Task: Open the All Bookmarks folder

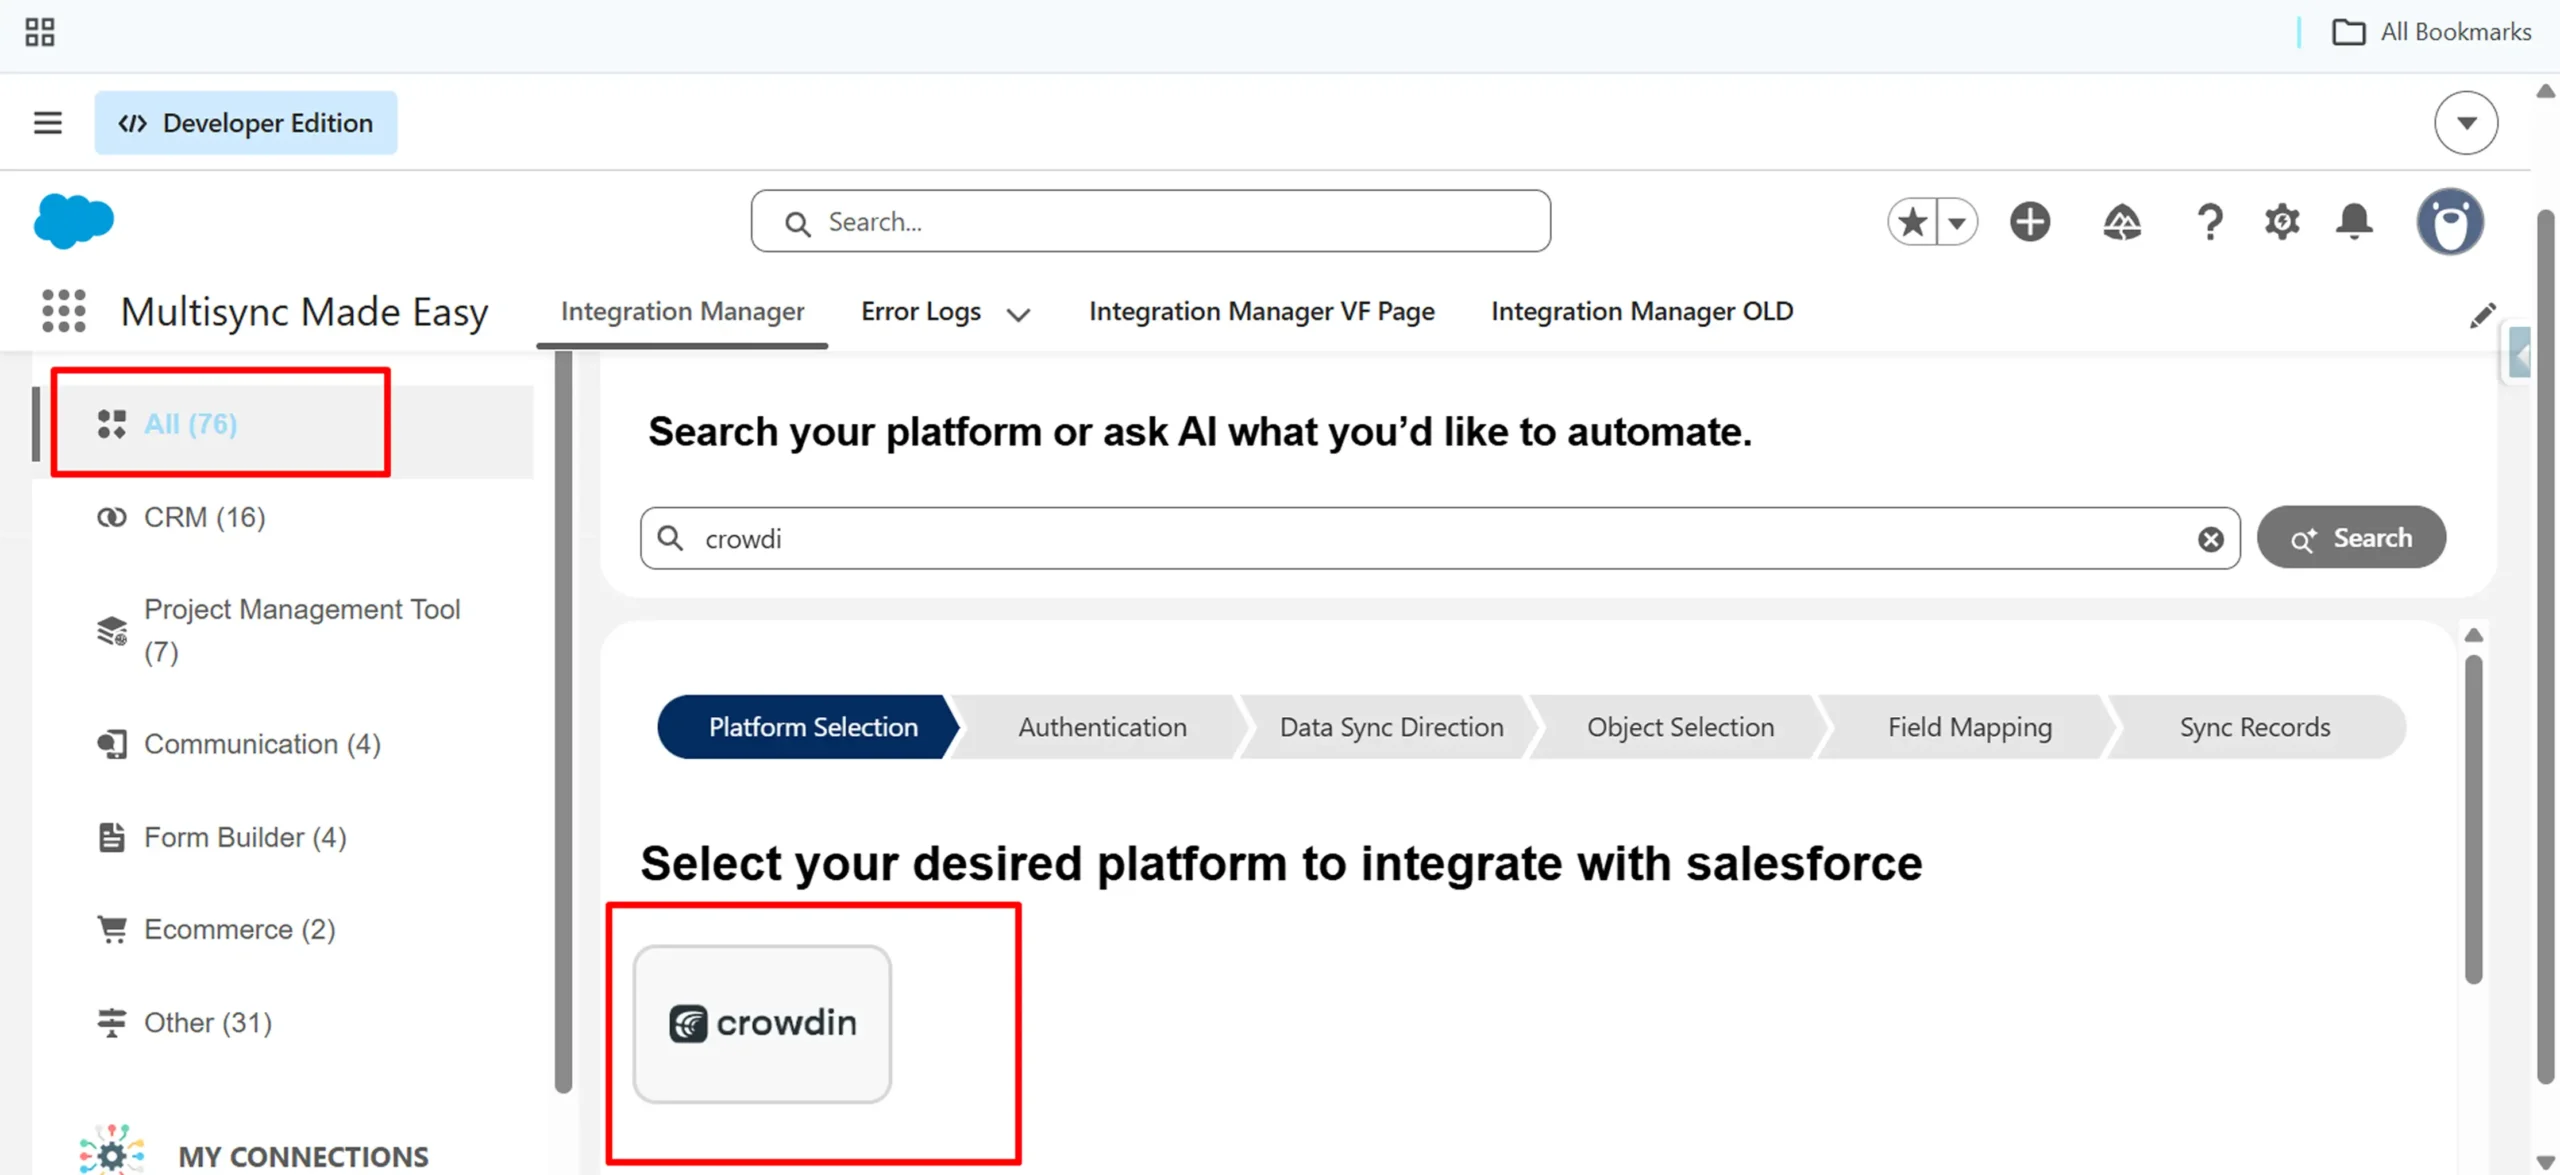Action: 2431,32
